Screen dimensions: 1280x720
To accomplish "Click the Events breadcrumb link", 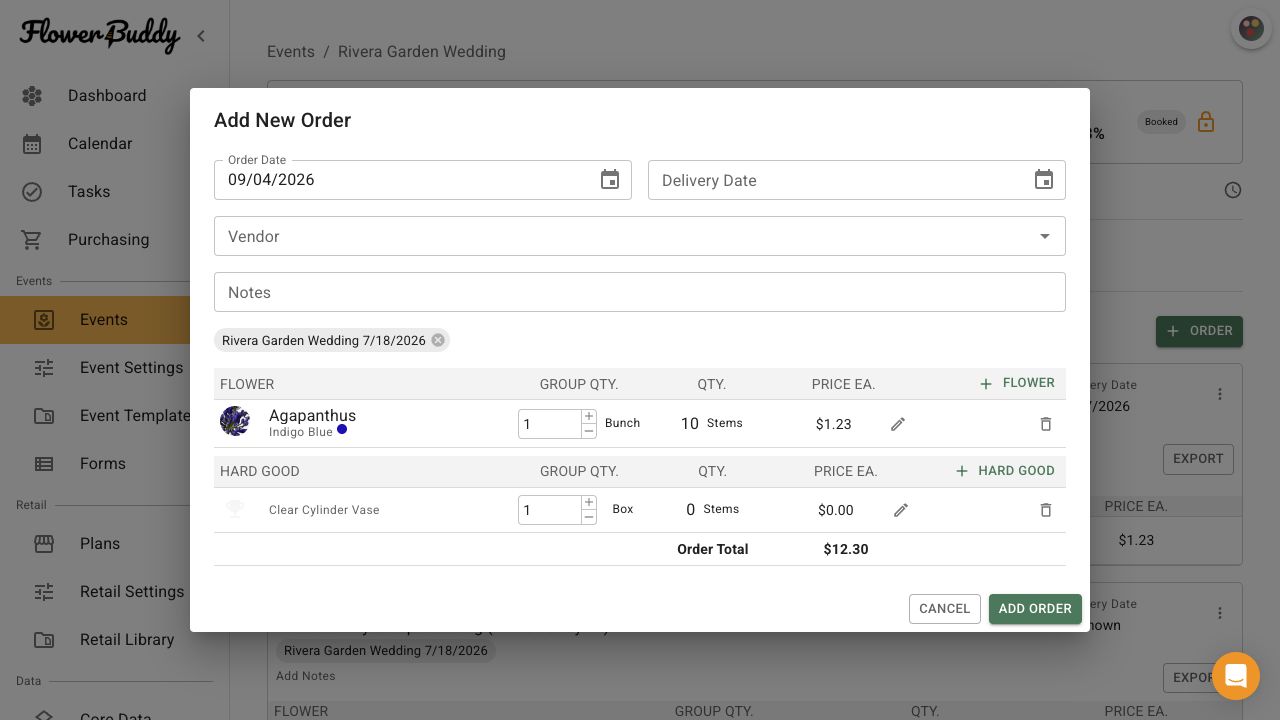I will (x=291, y=52).
